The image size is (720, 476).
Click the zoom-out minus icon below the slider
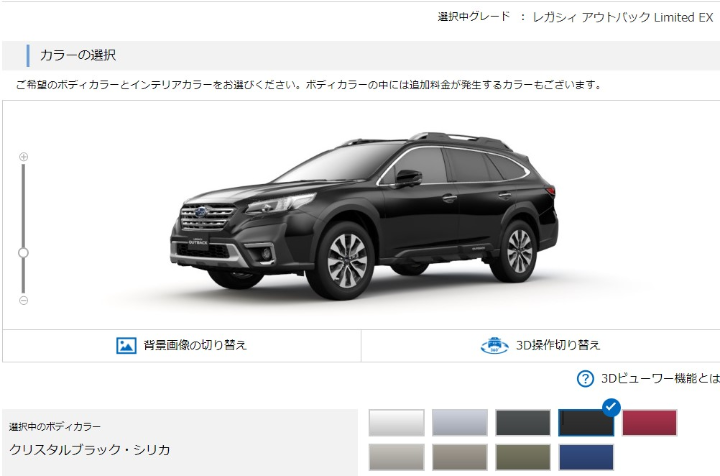tap(23, 300)
